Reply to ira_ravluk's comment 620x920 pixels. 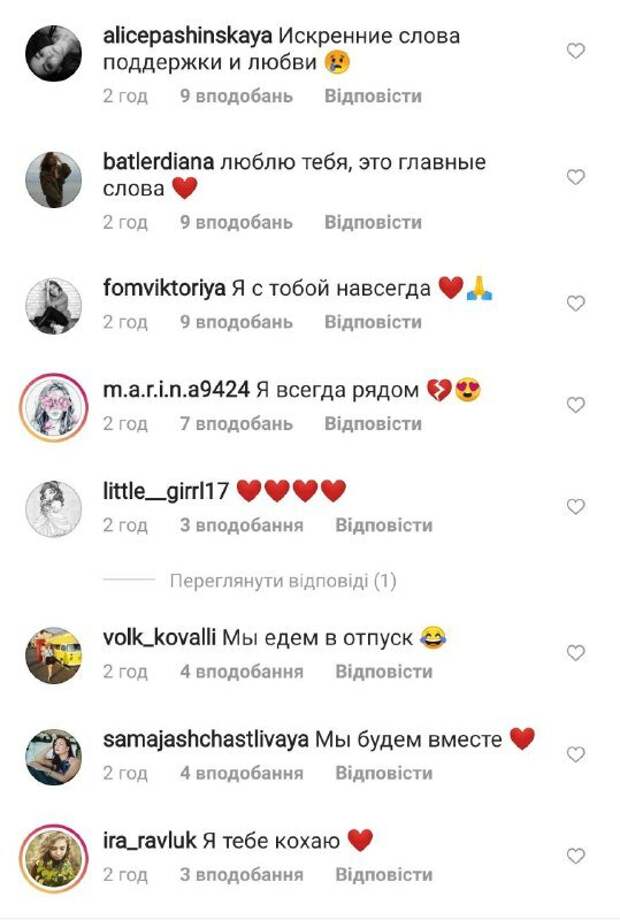[x=384, y=875]
